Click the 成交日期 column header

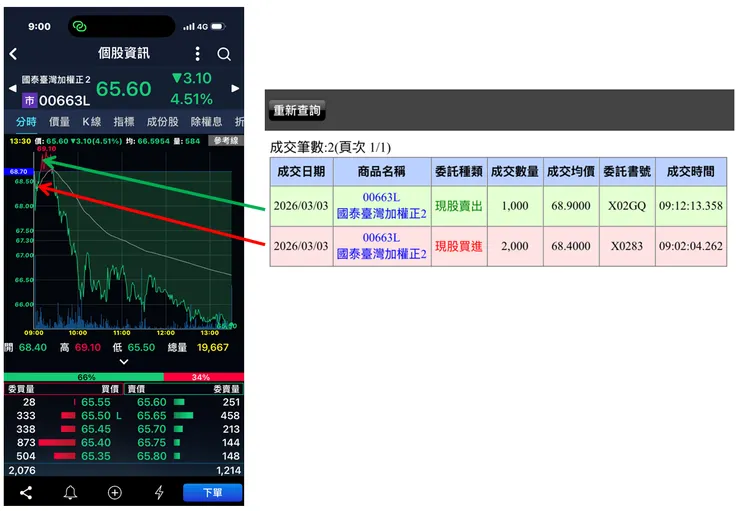[301, 172]
